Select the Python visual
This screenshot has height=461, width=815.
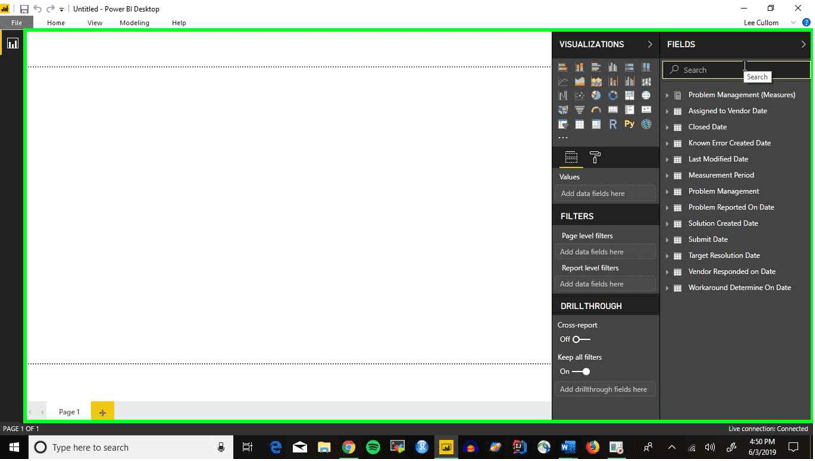pyautogui.click(x=629, y=124)
